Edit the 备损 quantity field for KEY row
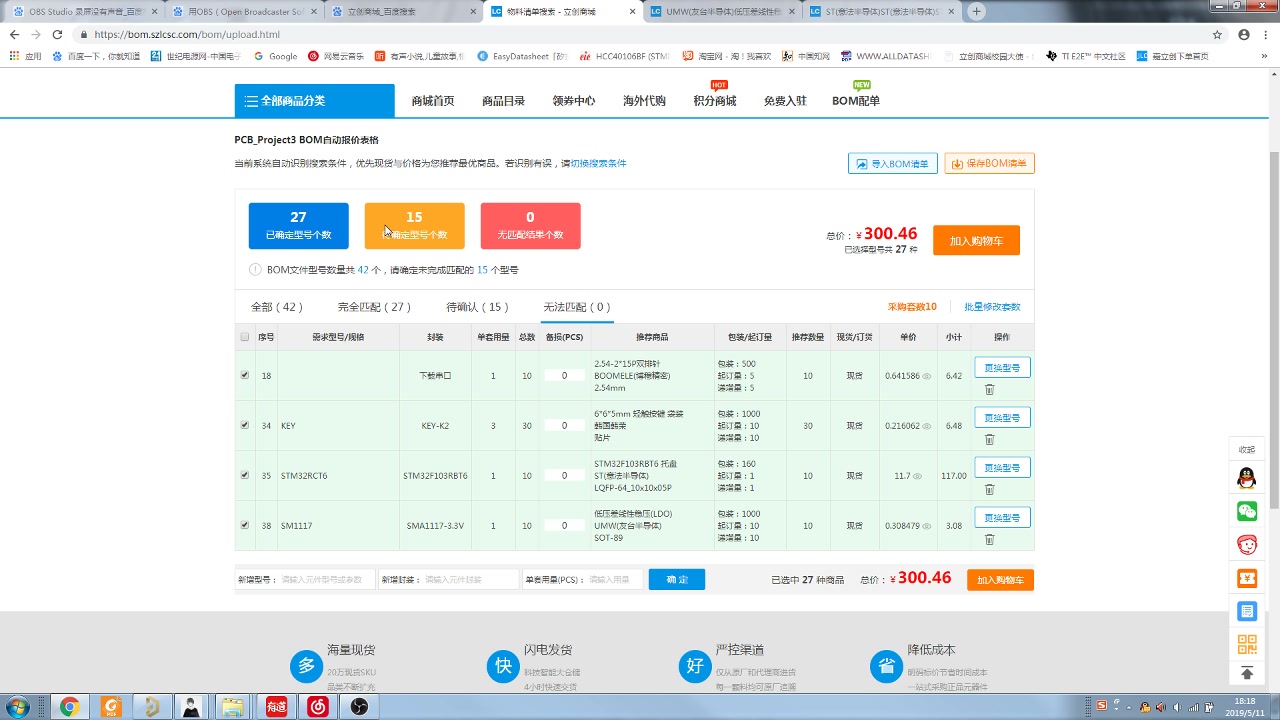 [x=565, y=426]
